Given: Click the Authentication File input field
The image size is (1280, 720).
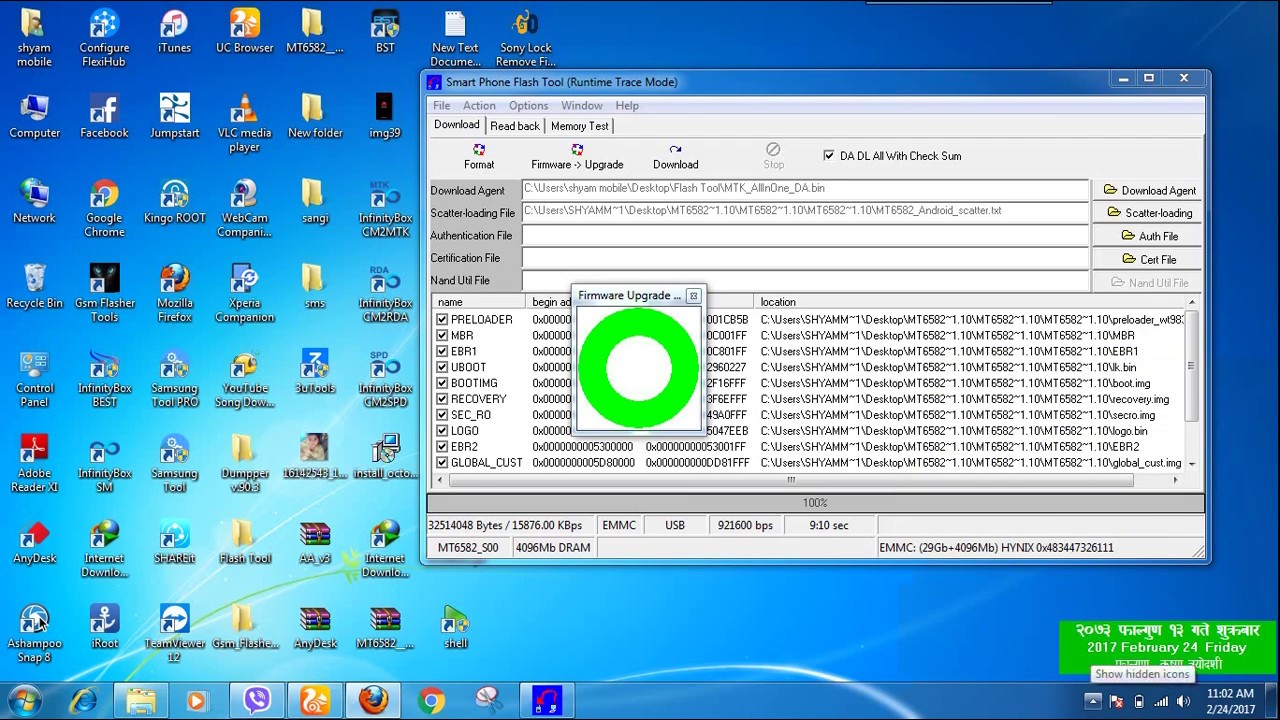Looking at the screenshot, I should click(805, 235).
